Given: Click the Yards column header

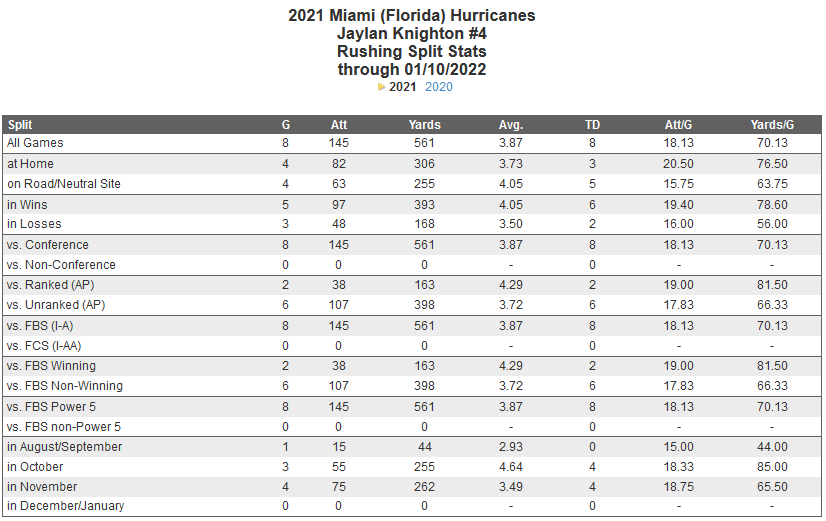Looking at the screenshot, I should coord(425,125).
